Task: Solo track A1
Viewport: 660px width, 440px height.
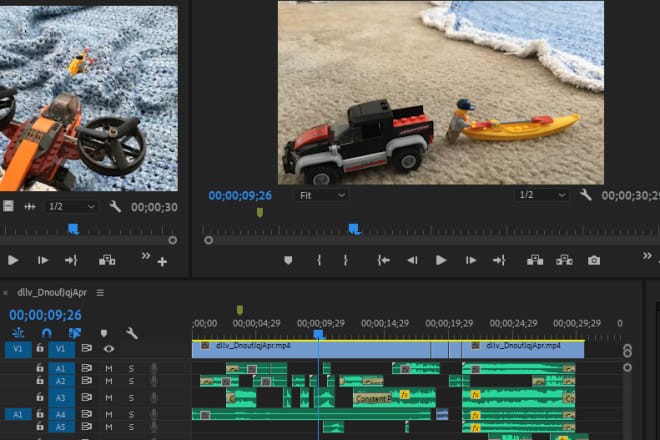Action: (131, 369)
